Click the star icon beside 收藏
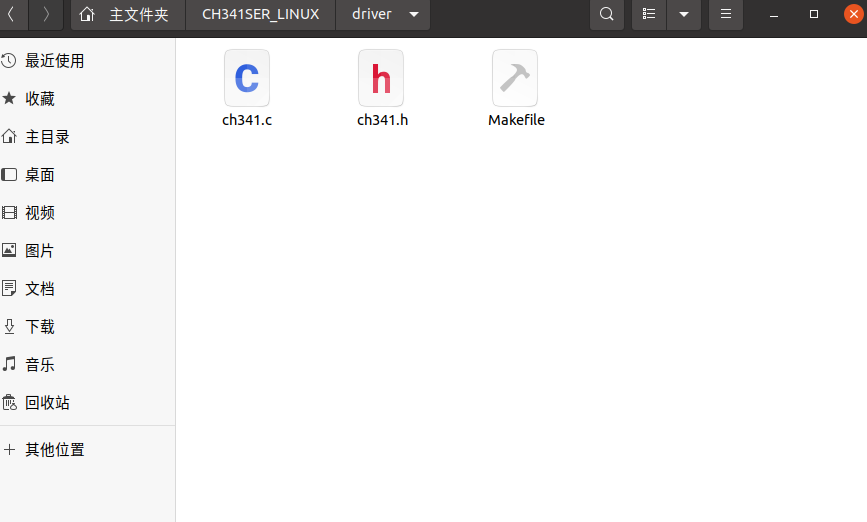This screenshot has height=522, width=867. [x=8, y=98]
